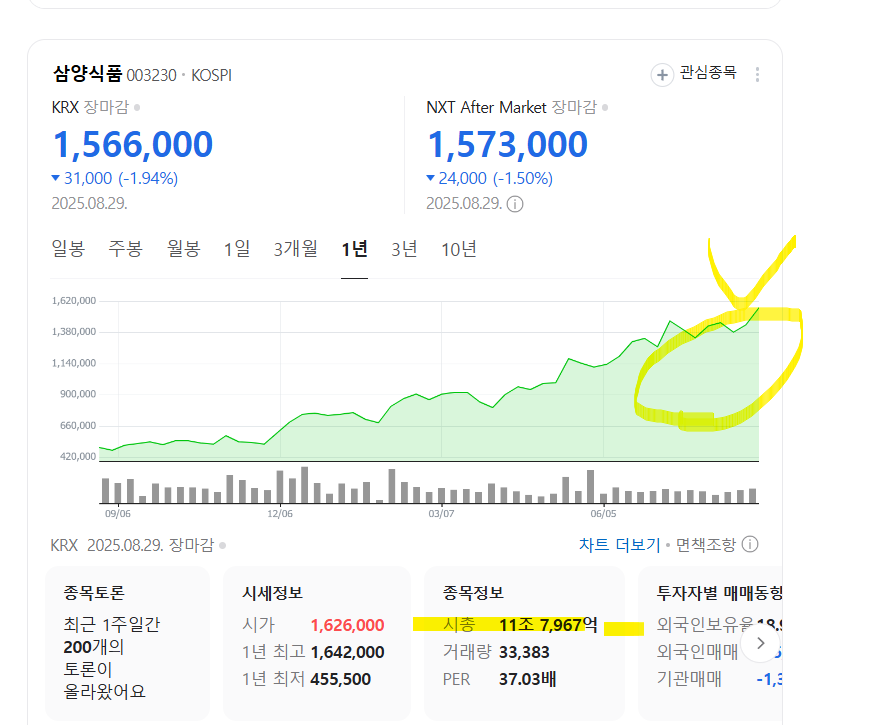Click the 1,620,000 y-axis label

click(74, 300)
